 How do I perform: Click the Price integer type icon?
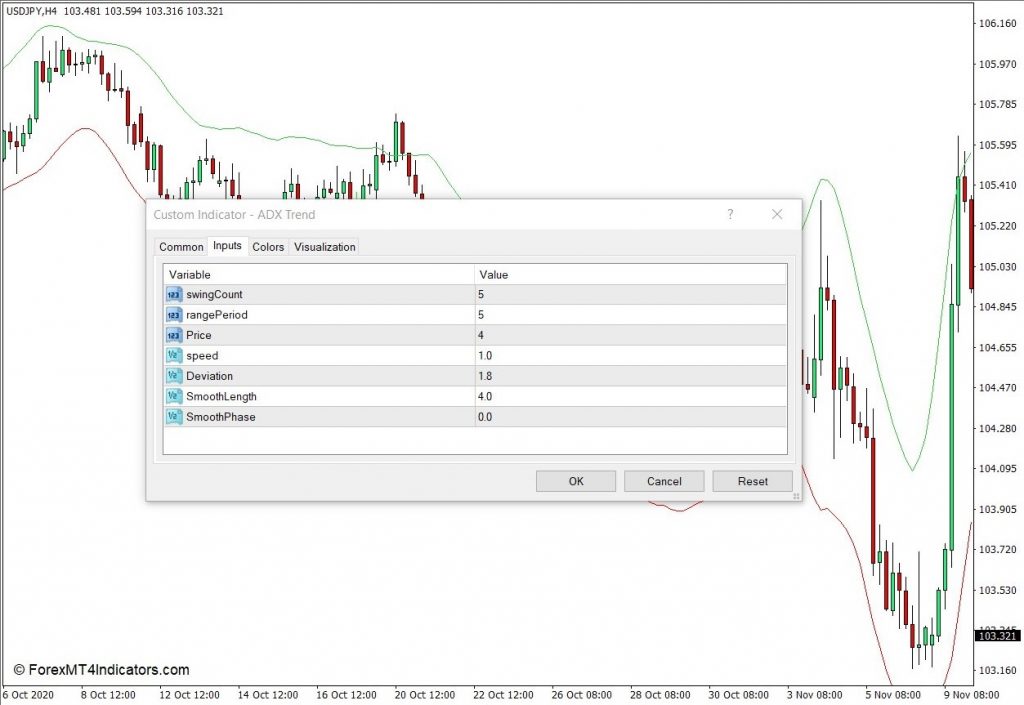click(x=174, y=335)
